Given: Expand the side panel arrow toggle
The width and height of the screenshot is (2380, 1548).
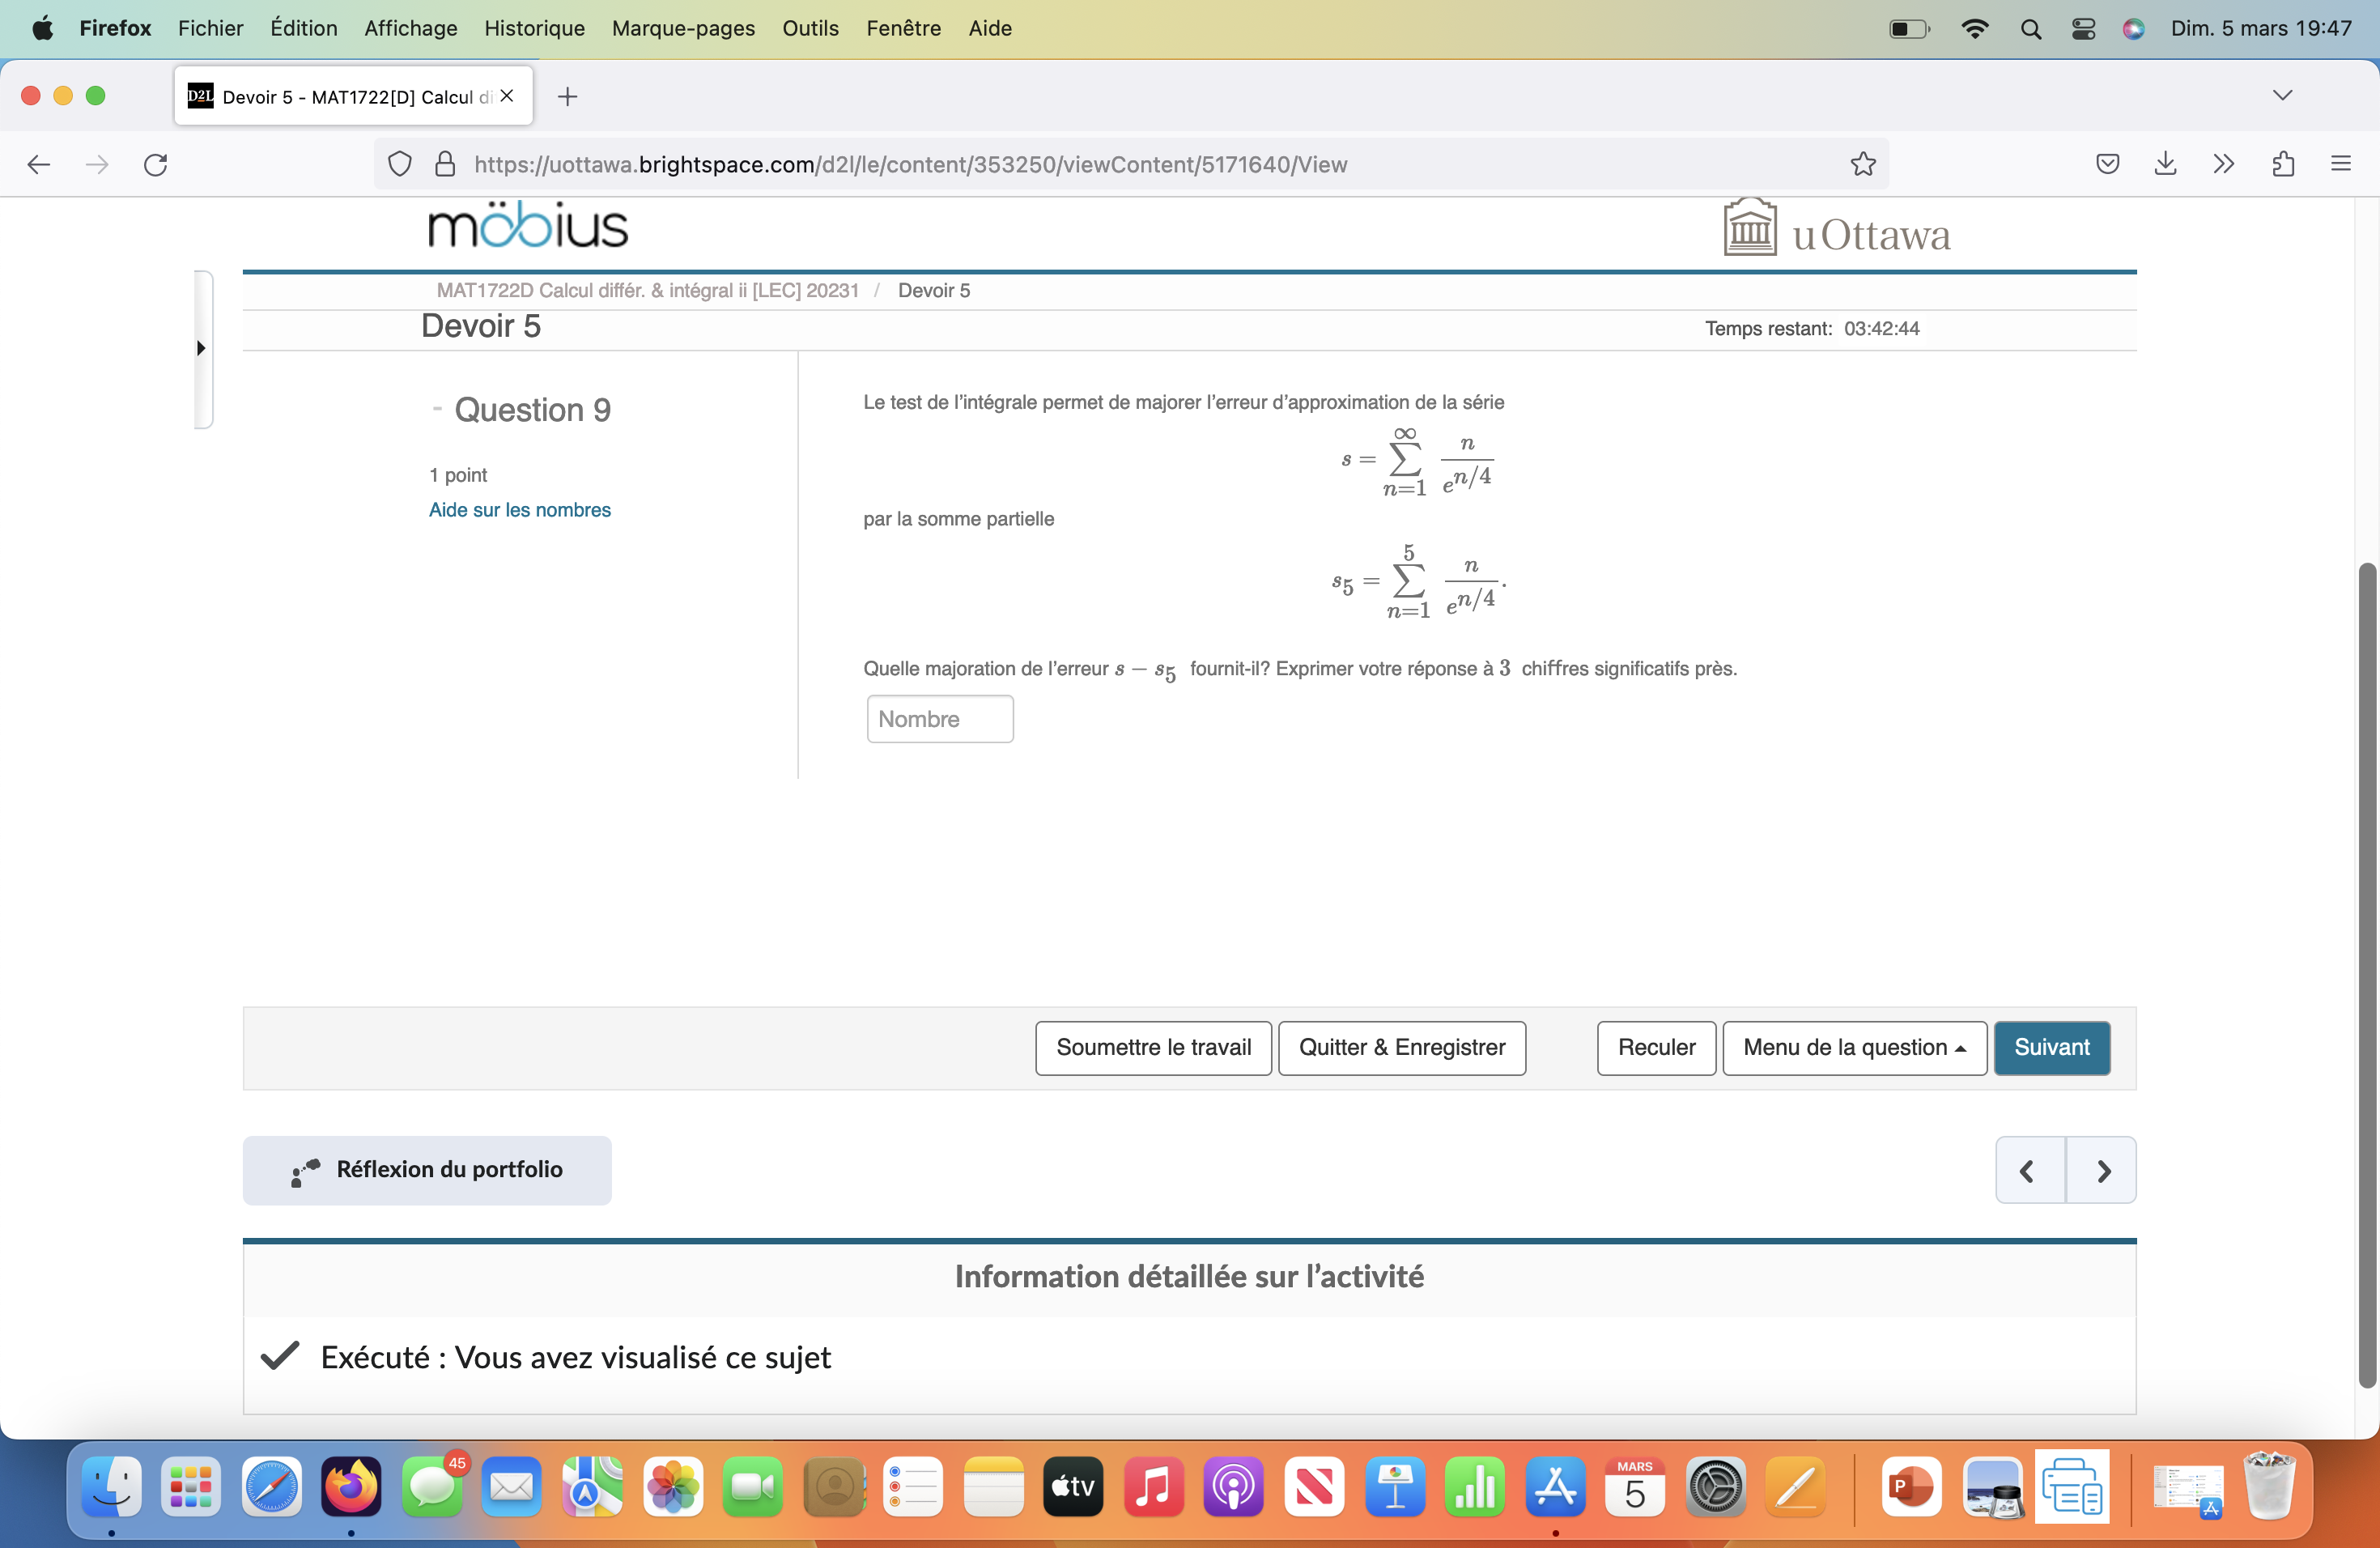Looking at the screenshot, I should point(202,348).
